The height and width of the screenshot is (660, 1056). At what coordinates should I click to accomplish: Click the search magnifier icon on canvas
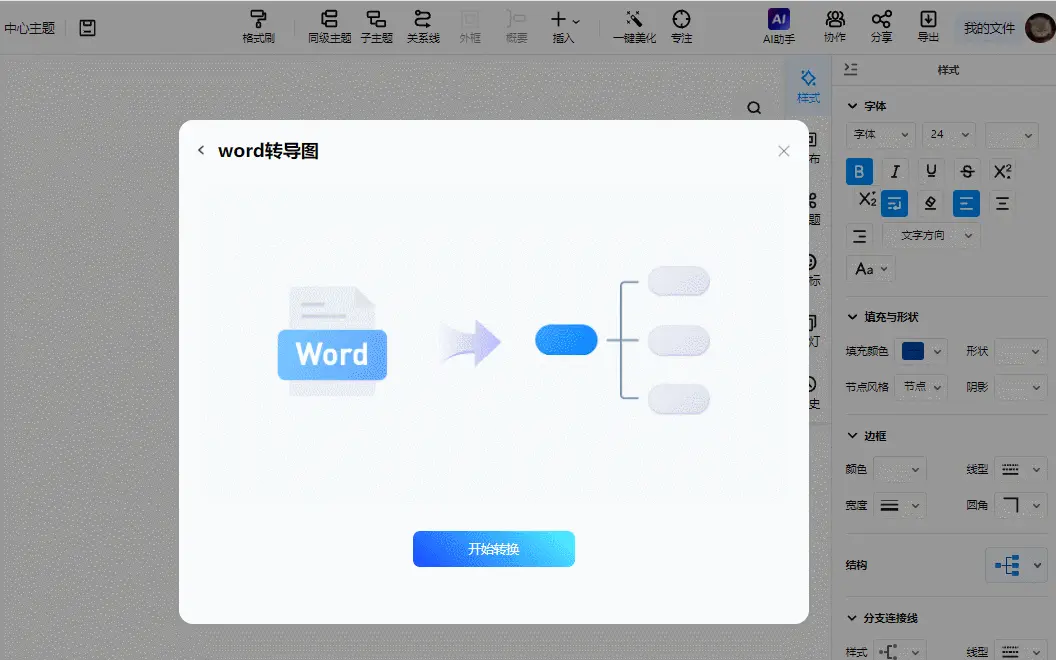tap(754, 108)
